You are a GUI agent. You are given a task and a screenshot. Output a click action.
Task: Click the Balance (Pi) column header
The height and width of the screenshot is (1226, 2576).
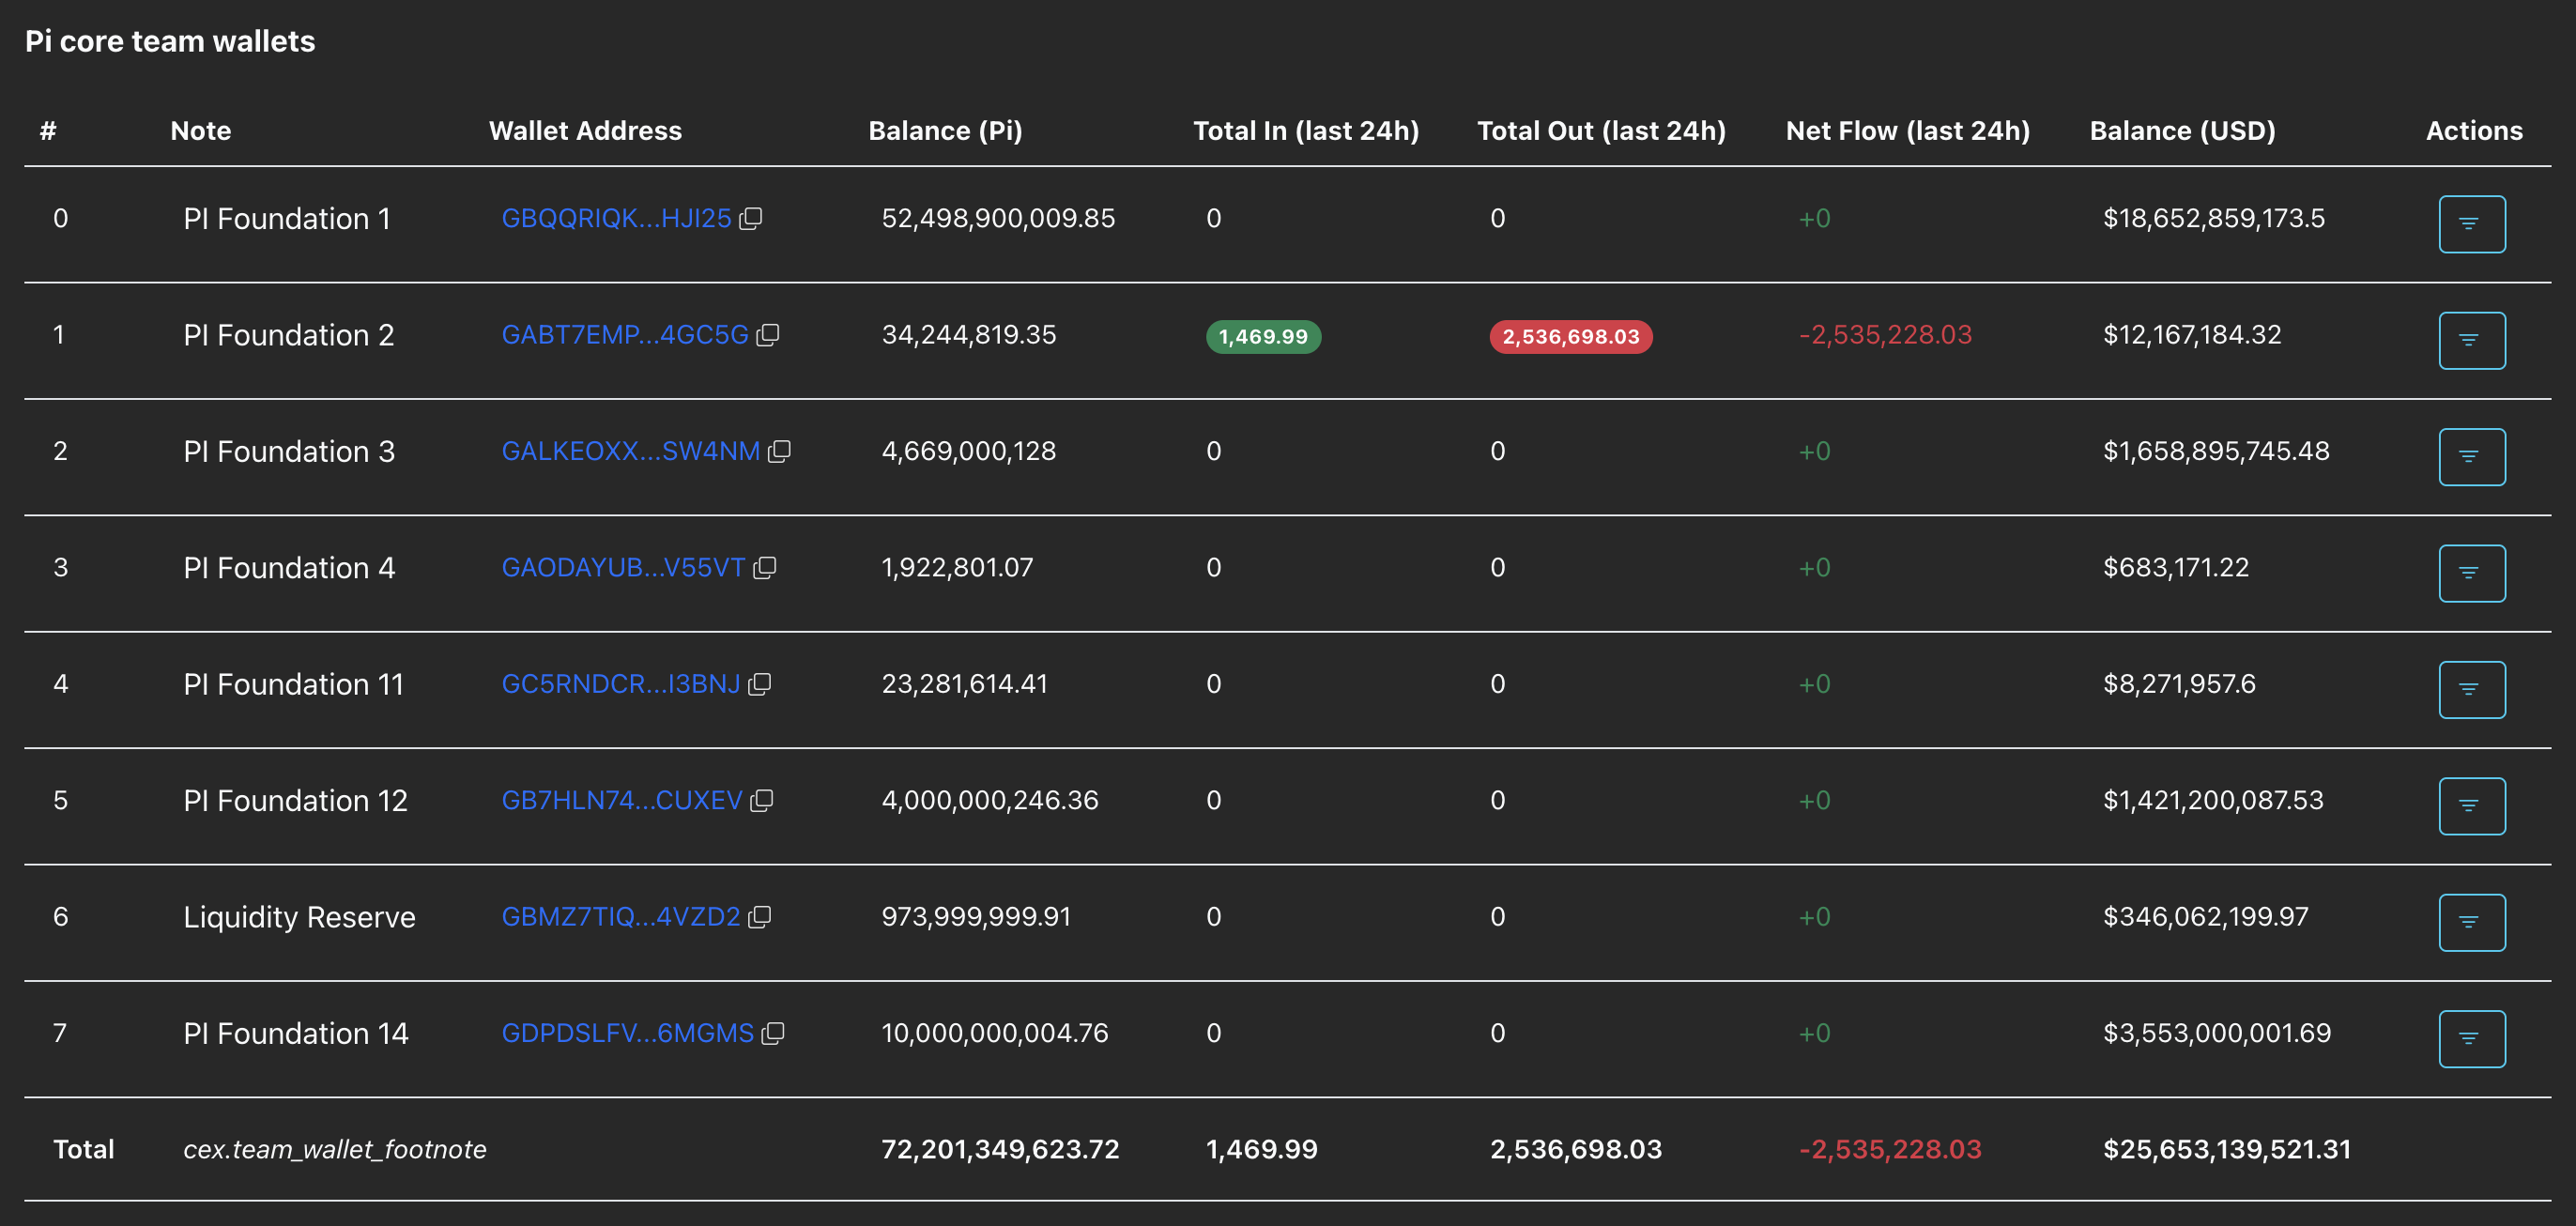(944, 131)
